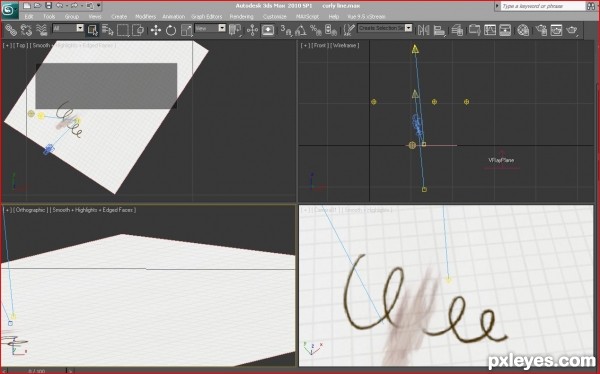Open the Manage Layers dialog
The width and height of the screenshot is (600, 374).
(x=457, y=30)
